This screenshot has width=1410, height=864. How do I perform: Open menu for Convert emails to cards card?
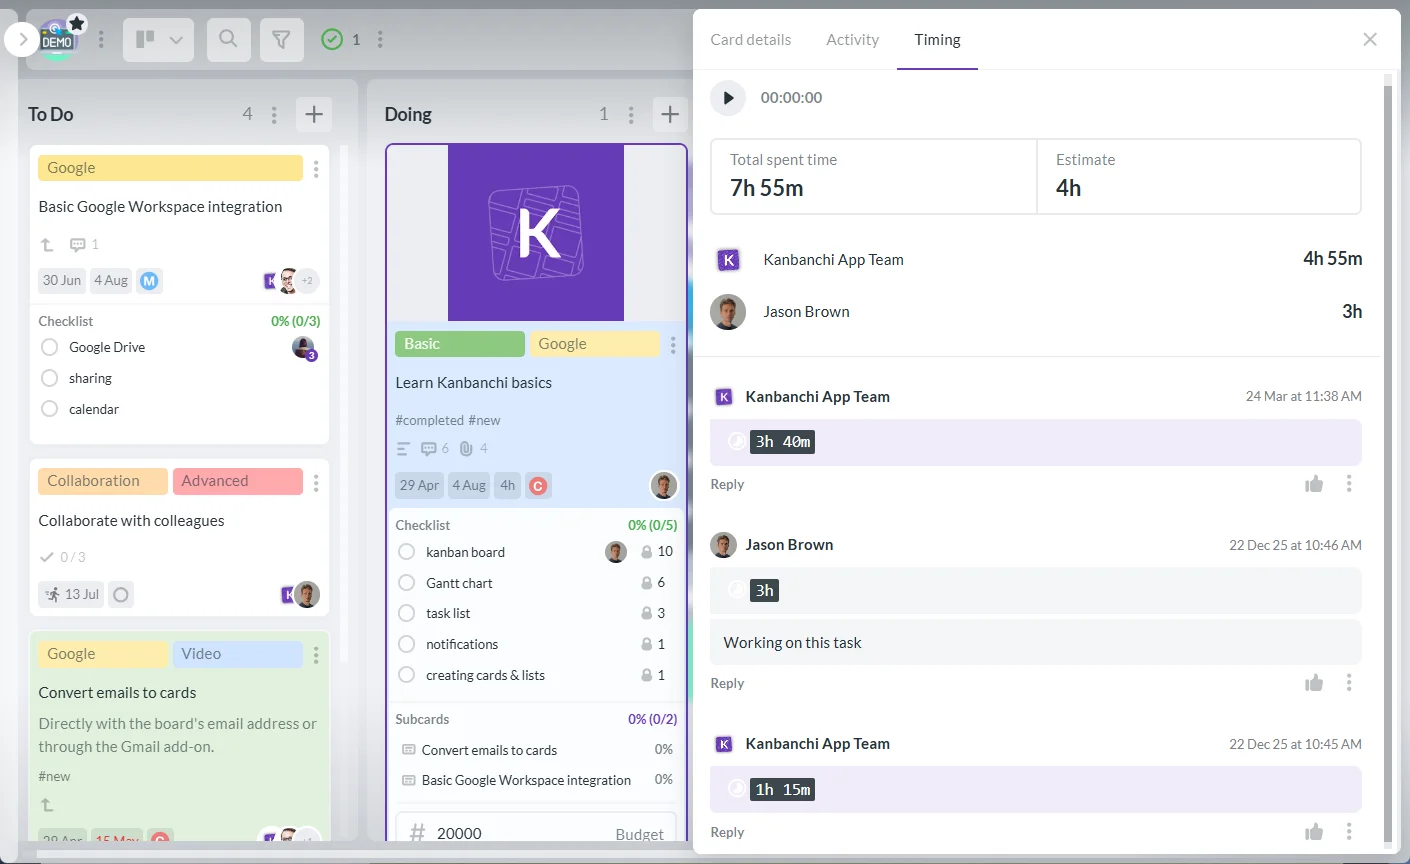click(x=316, y=656)
